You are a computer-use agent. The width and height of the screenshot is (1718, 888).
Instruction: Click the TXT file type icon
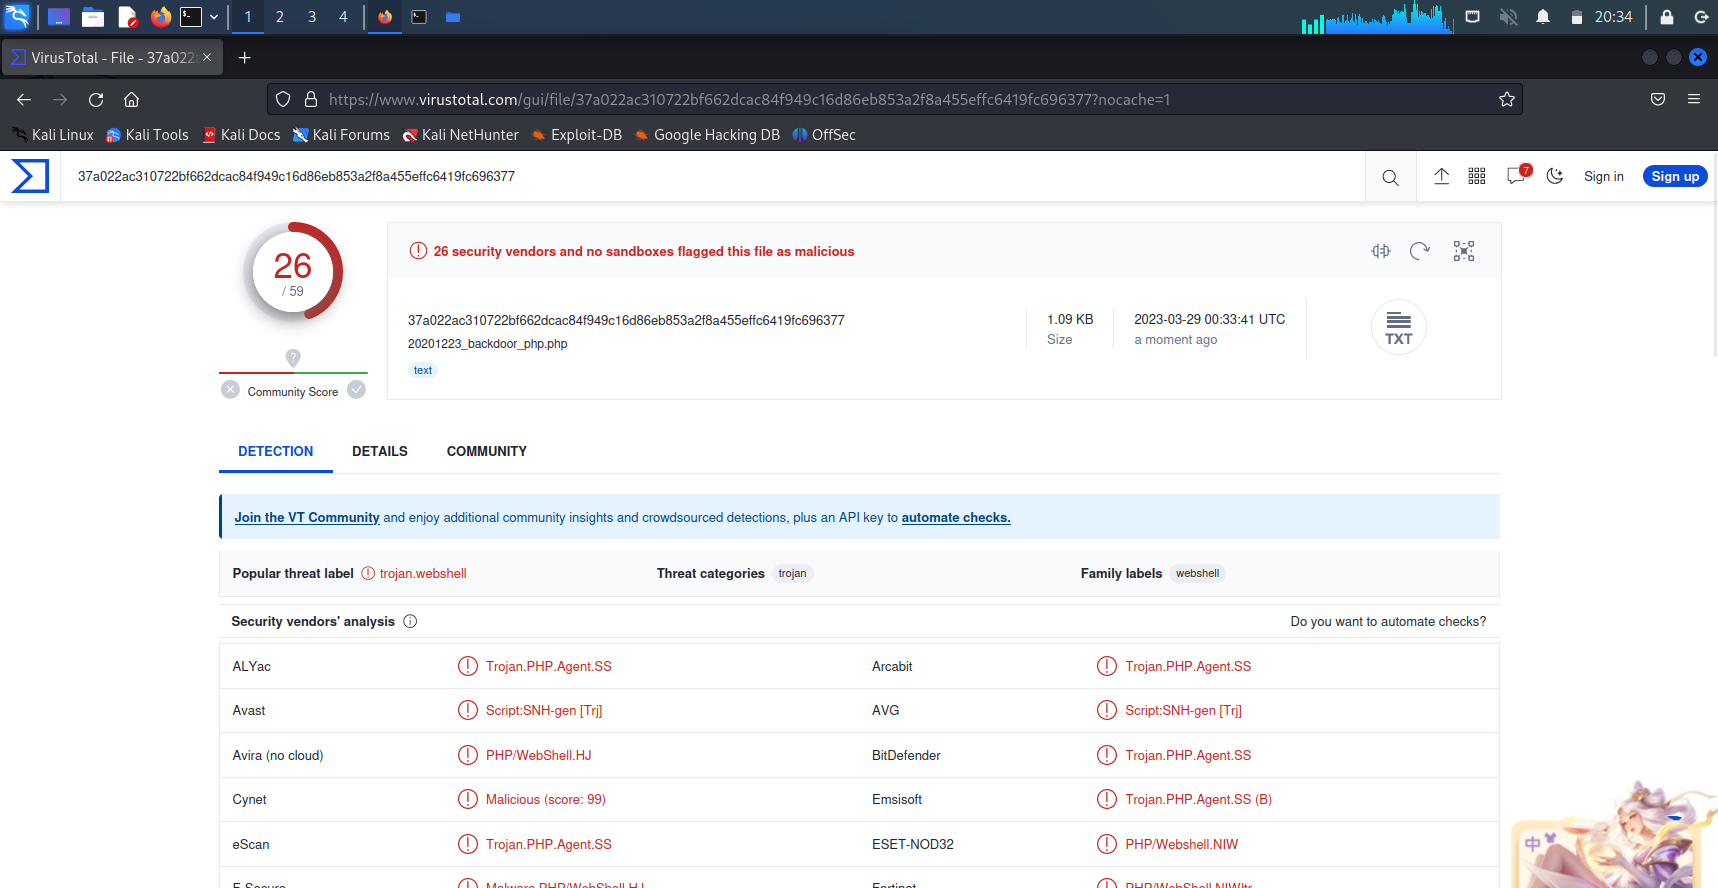[1398, 327]
